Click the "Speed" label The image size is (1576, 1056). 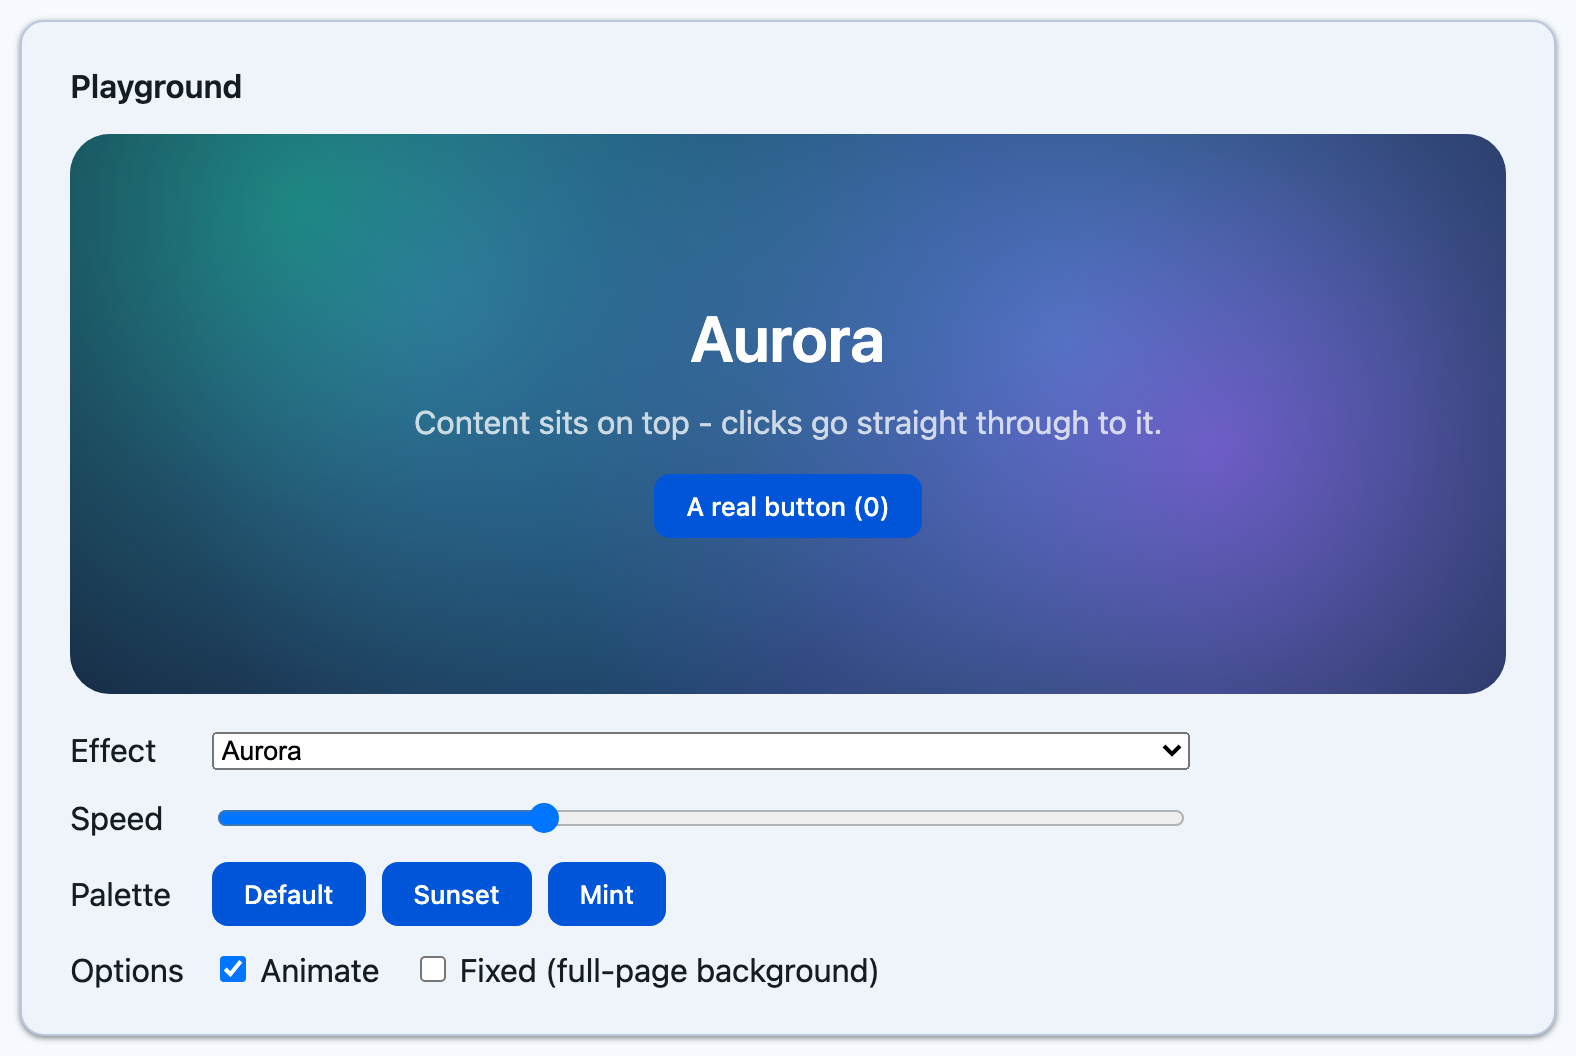(117, 819)
